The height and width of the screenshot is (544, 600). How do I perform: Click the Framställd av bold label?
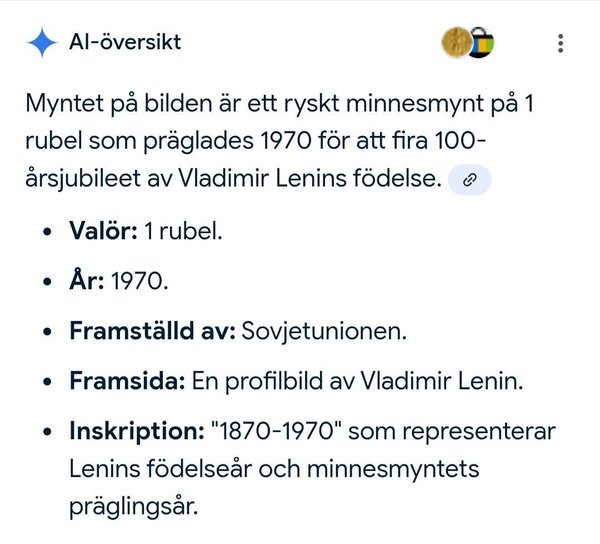pos(151,331)
